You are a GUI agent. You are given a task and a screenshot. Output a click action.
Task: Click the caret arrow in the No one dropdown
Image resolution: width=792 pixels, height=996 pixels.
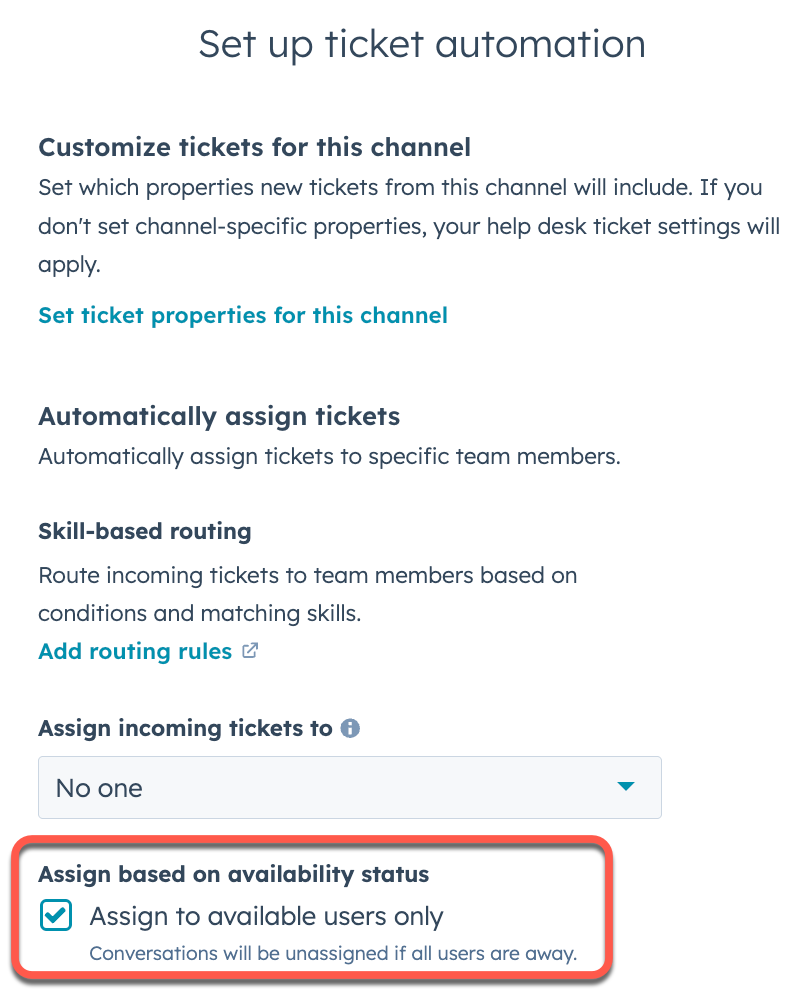click(x=626, y=787)
